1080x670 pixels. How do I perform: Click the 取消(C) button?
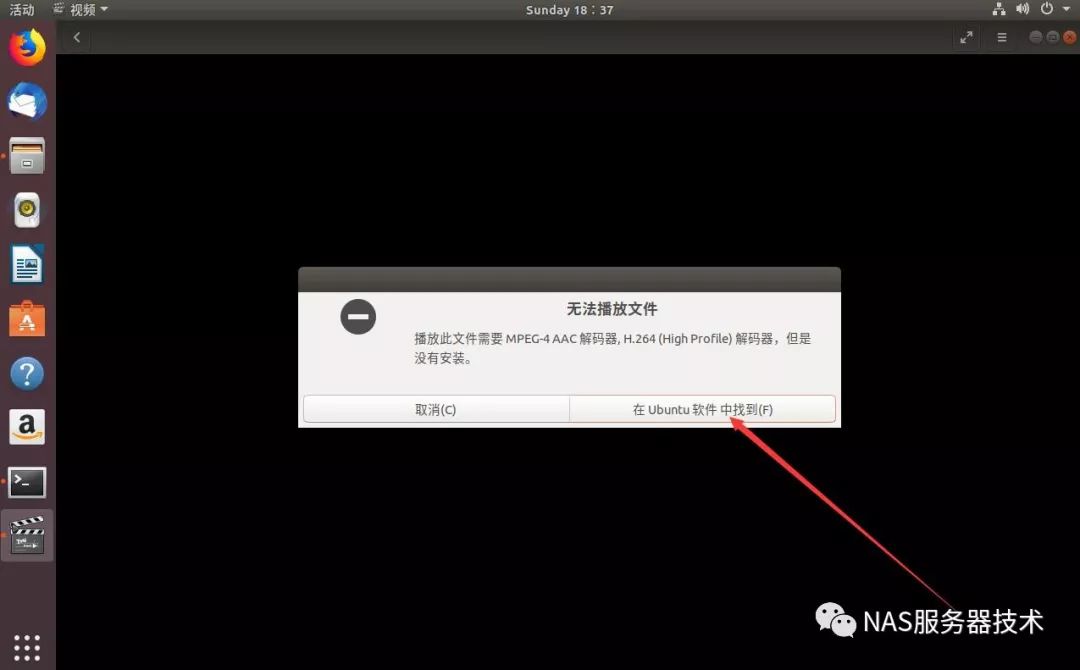click(436, 409)
